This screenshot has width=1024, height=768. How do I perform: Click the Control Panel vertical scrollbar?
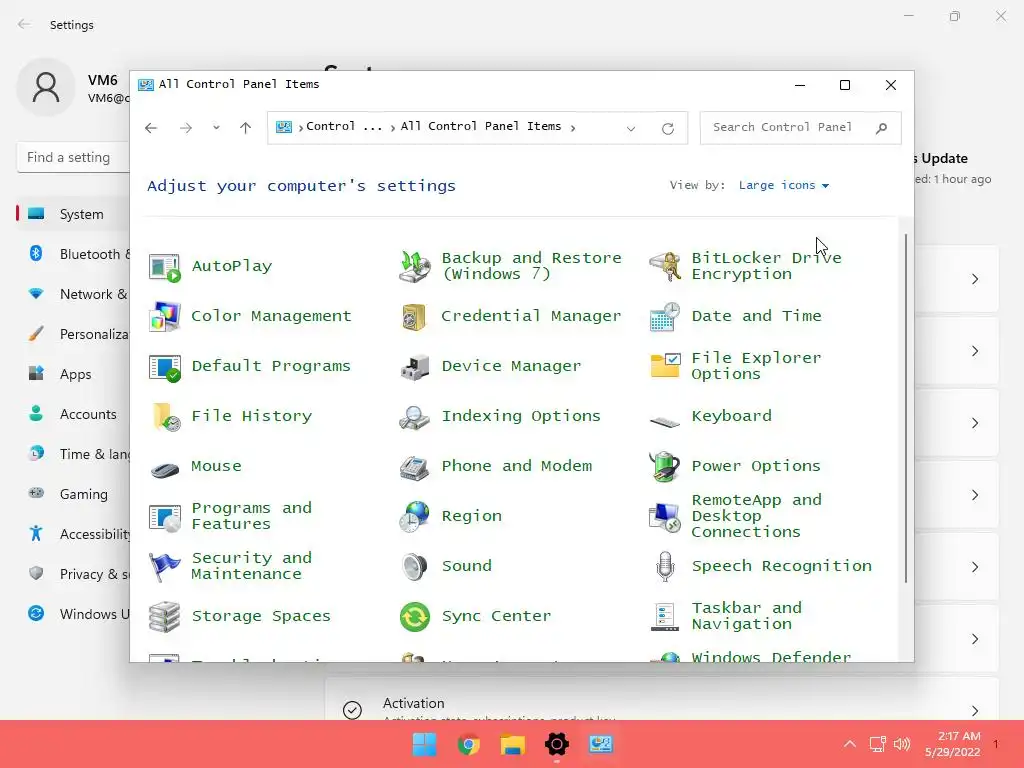pyautogui.click(x=906, y=408)
